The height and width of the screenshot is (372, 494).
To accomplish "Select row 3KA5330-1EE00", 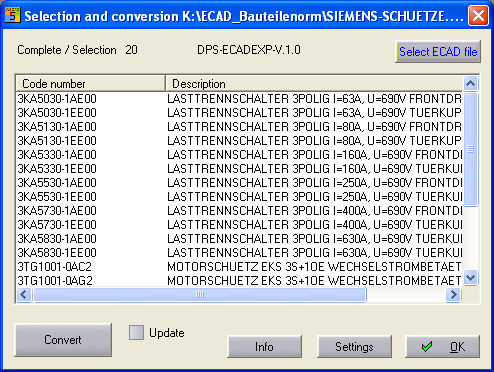I will [x=239, y=169].
